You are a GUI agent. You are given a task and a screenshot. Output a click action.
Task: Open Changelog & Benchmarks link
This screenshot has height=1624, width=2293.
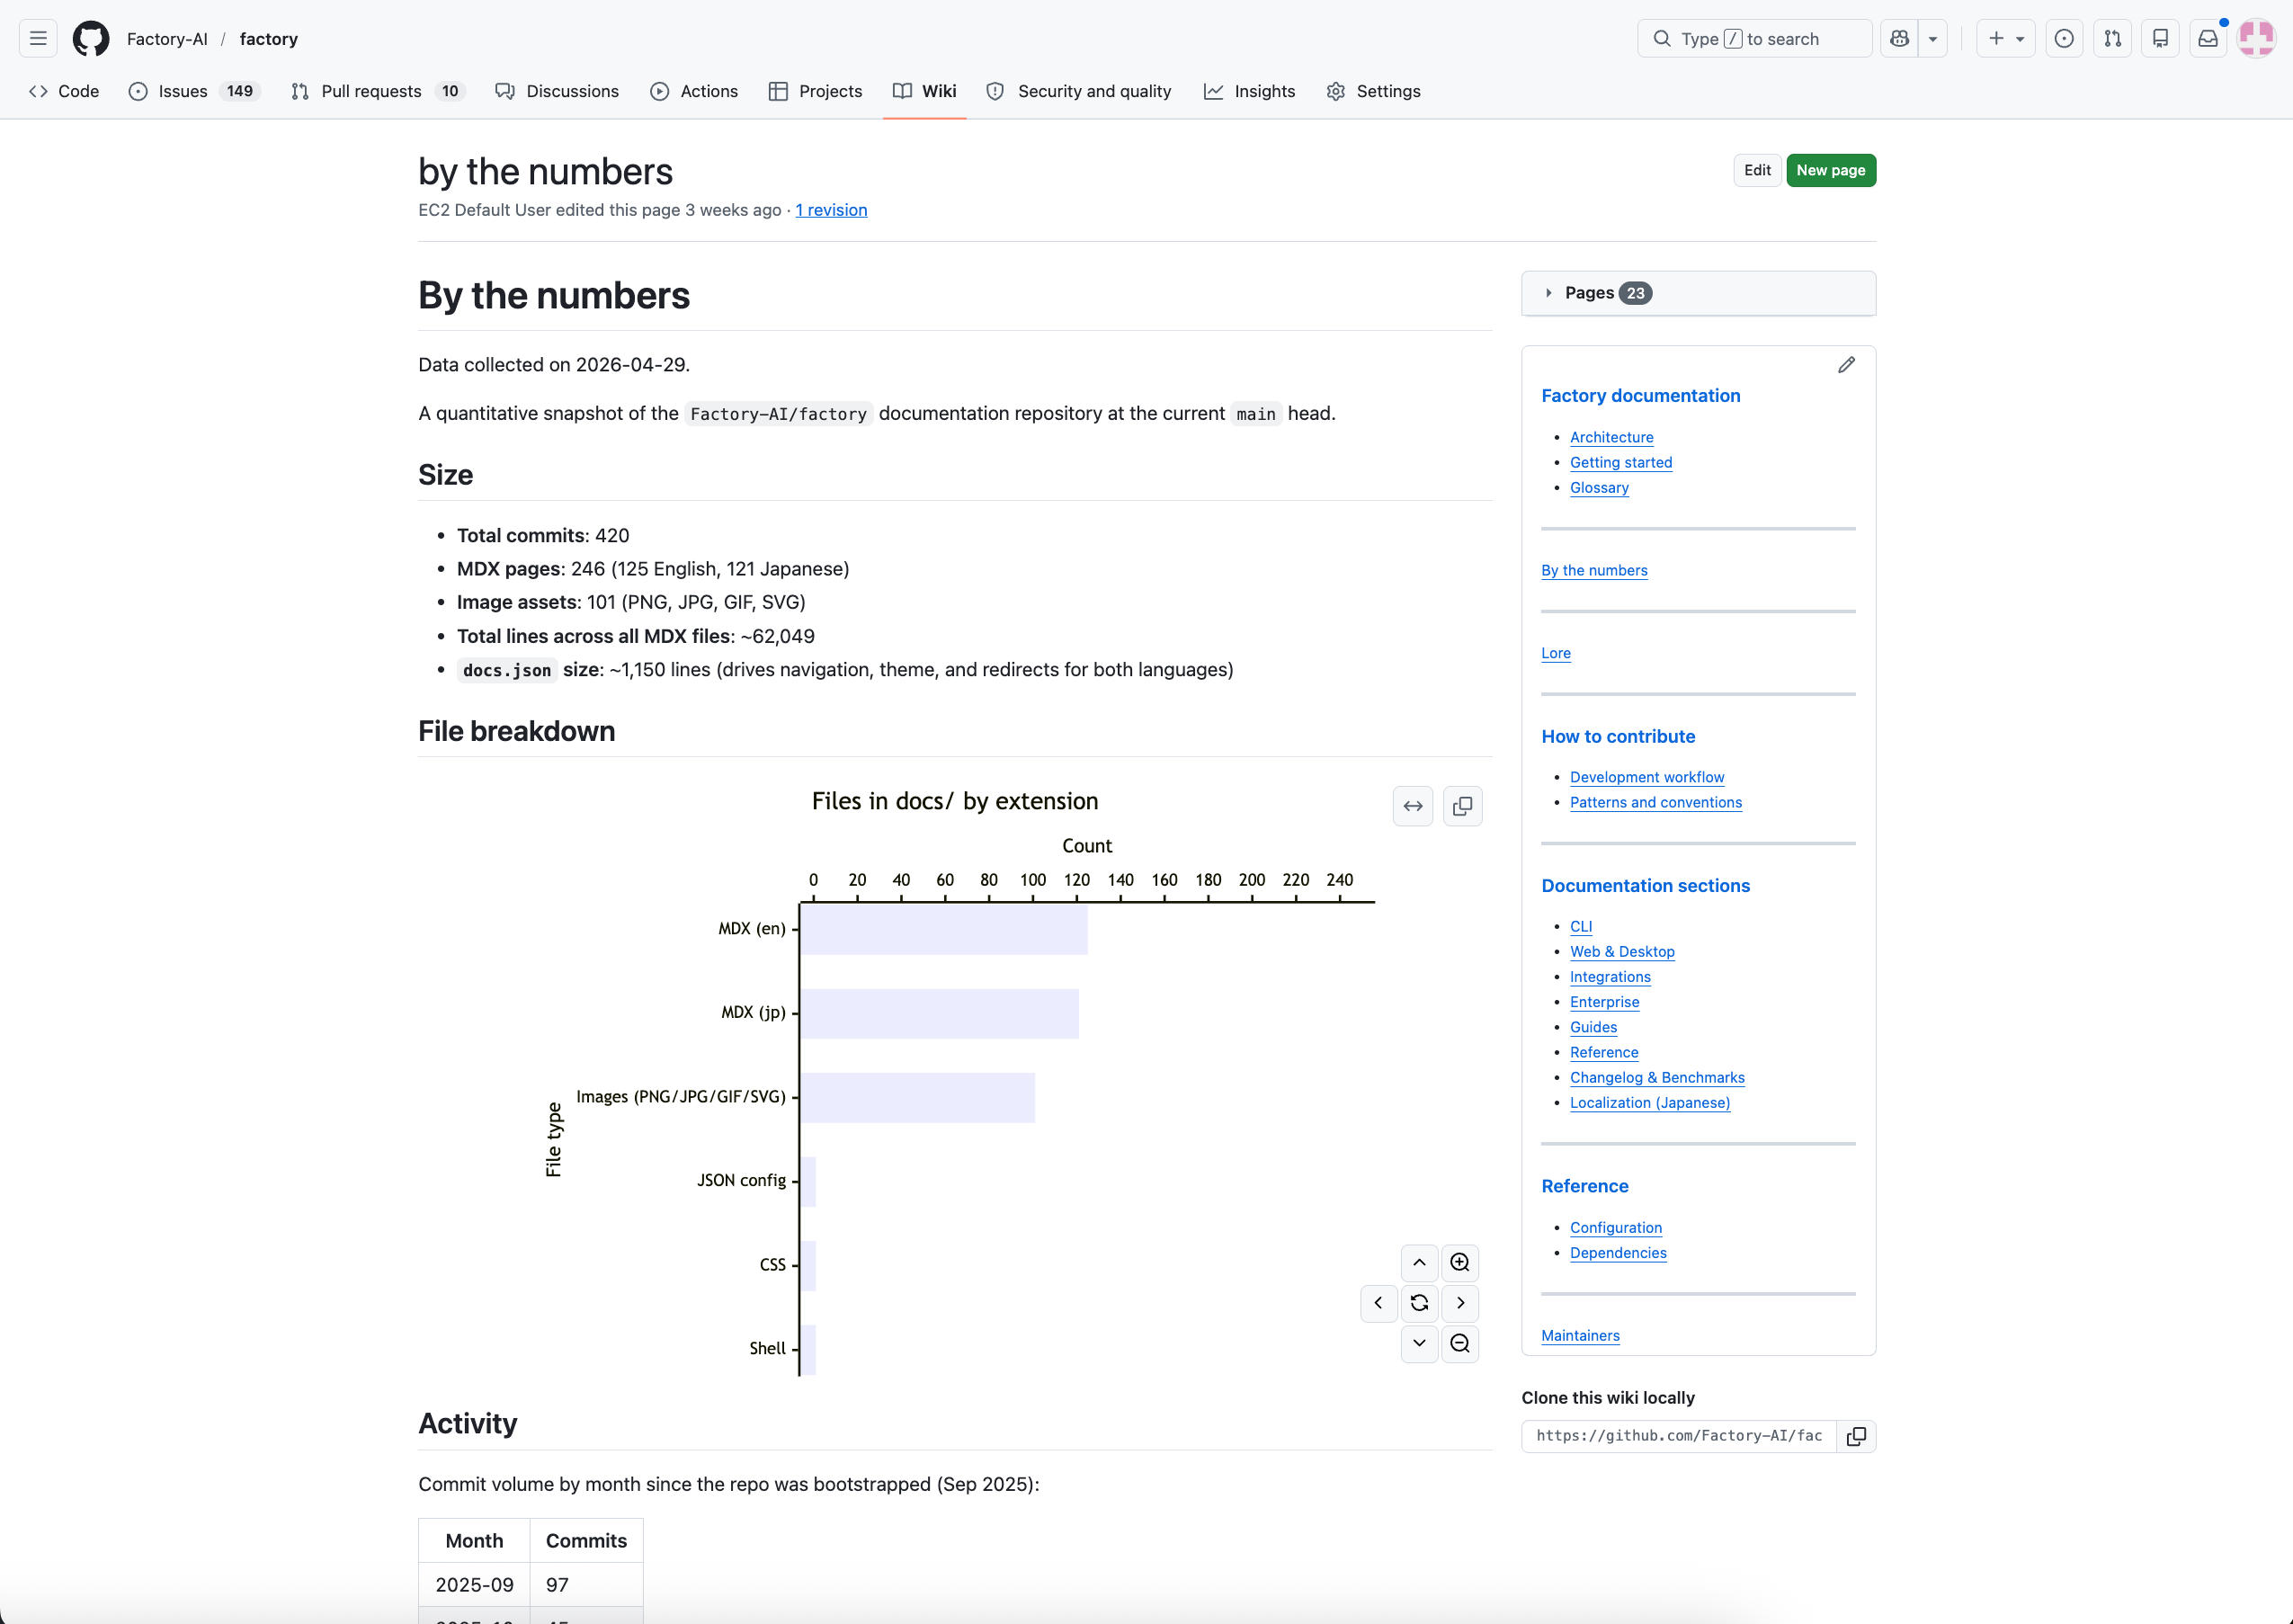coord(1656,1077)
